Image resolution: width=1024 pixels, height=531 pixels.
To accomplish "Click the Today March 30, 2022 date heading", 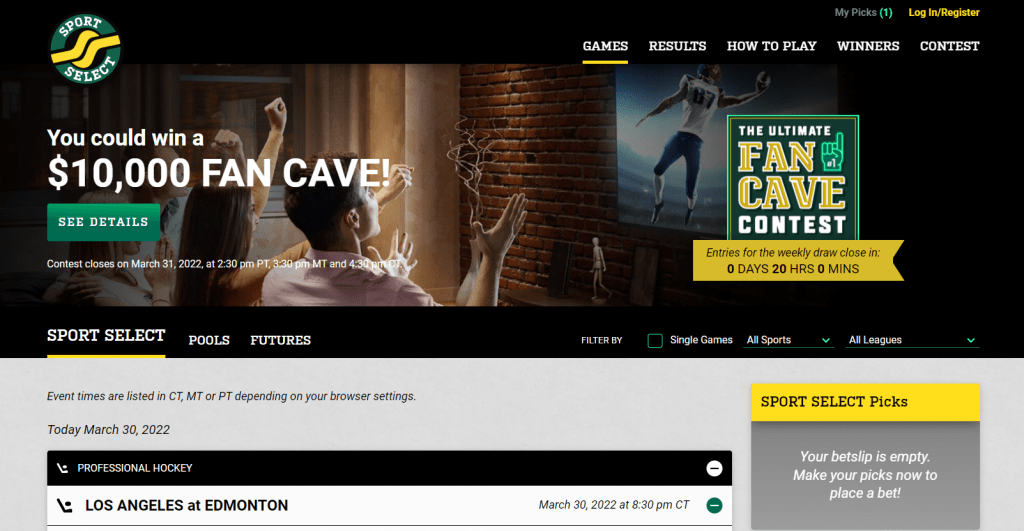I will pyautogui.click(x=108, y=430).
